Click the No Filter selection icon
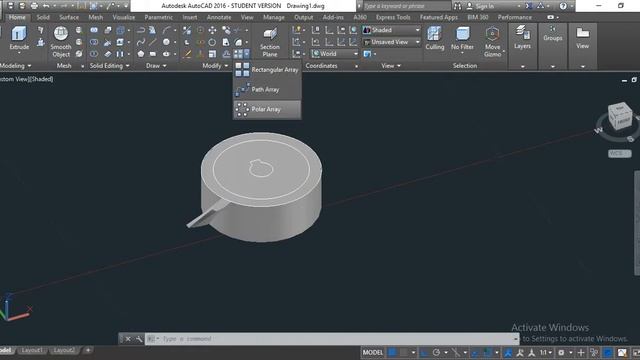The height and width of the screenshot is (360, 640). tap(462, 38)
